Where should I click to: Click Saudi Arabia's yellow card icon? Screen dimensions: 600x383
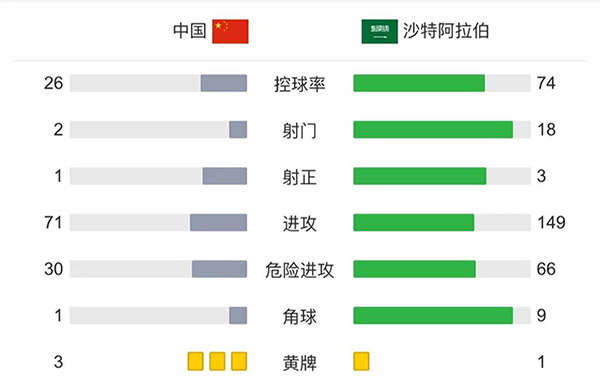coord(361,362)
